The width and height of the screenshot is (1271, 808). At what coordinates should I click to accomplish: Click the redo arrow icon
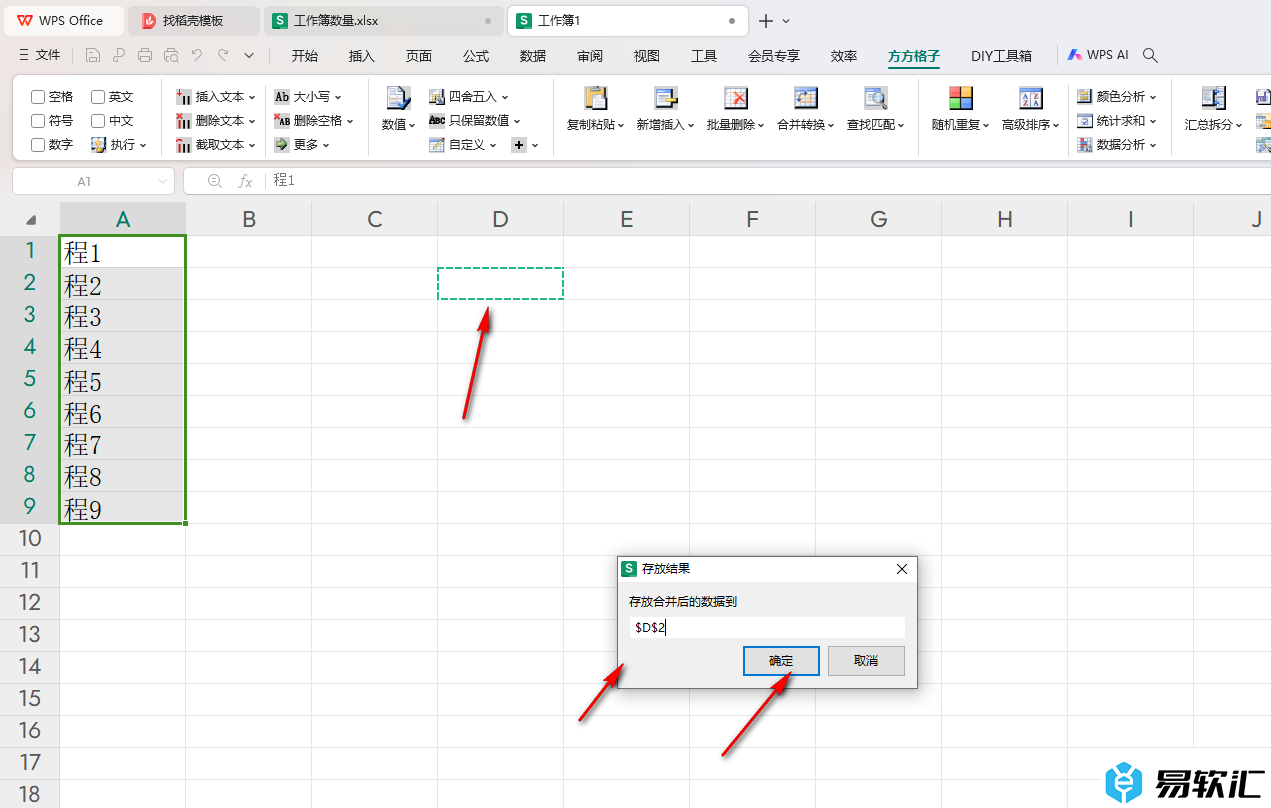(223, 56)
